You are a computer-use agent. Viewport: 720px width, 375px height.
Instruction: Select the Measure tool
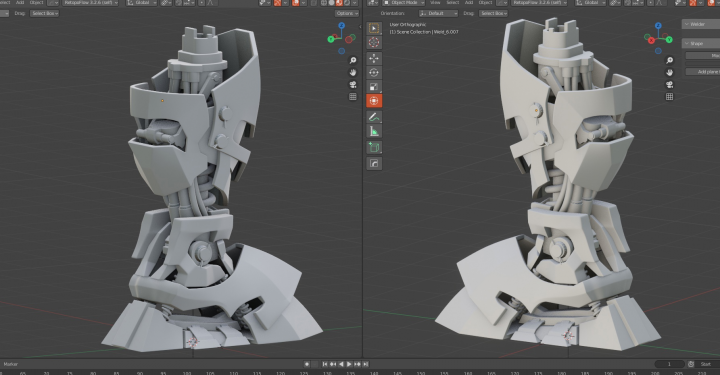pyautogui.click(x=374, y=132)
